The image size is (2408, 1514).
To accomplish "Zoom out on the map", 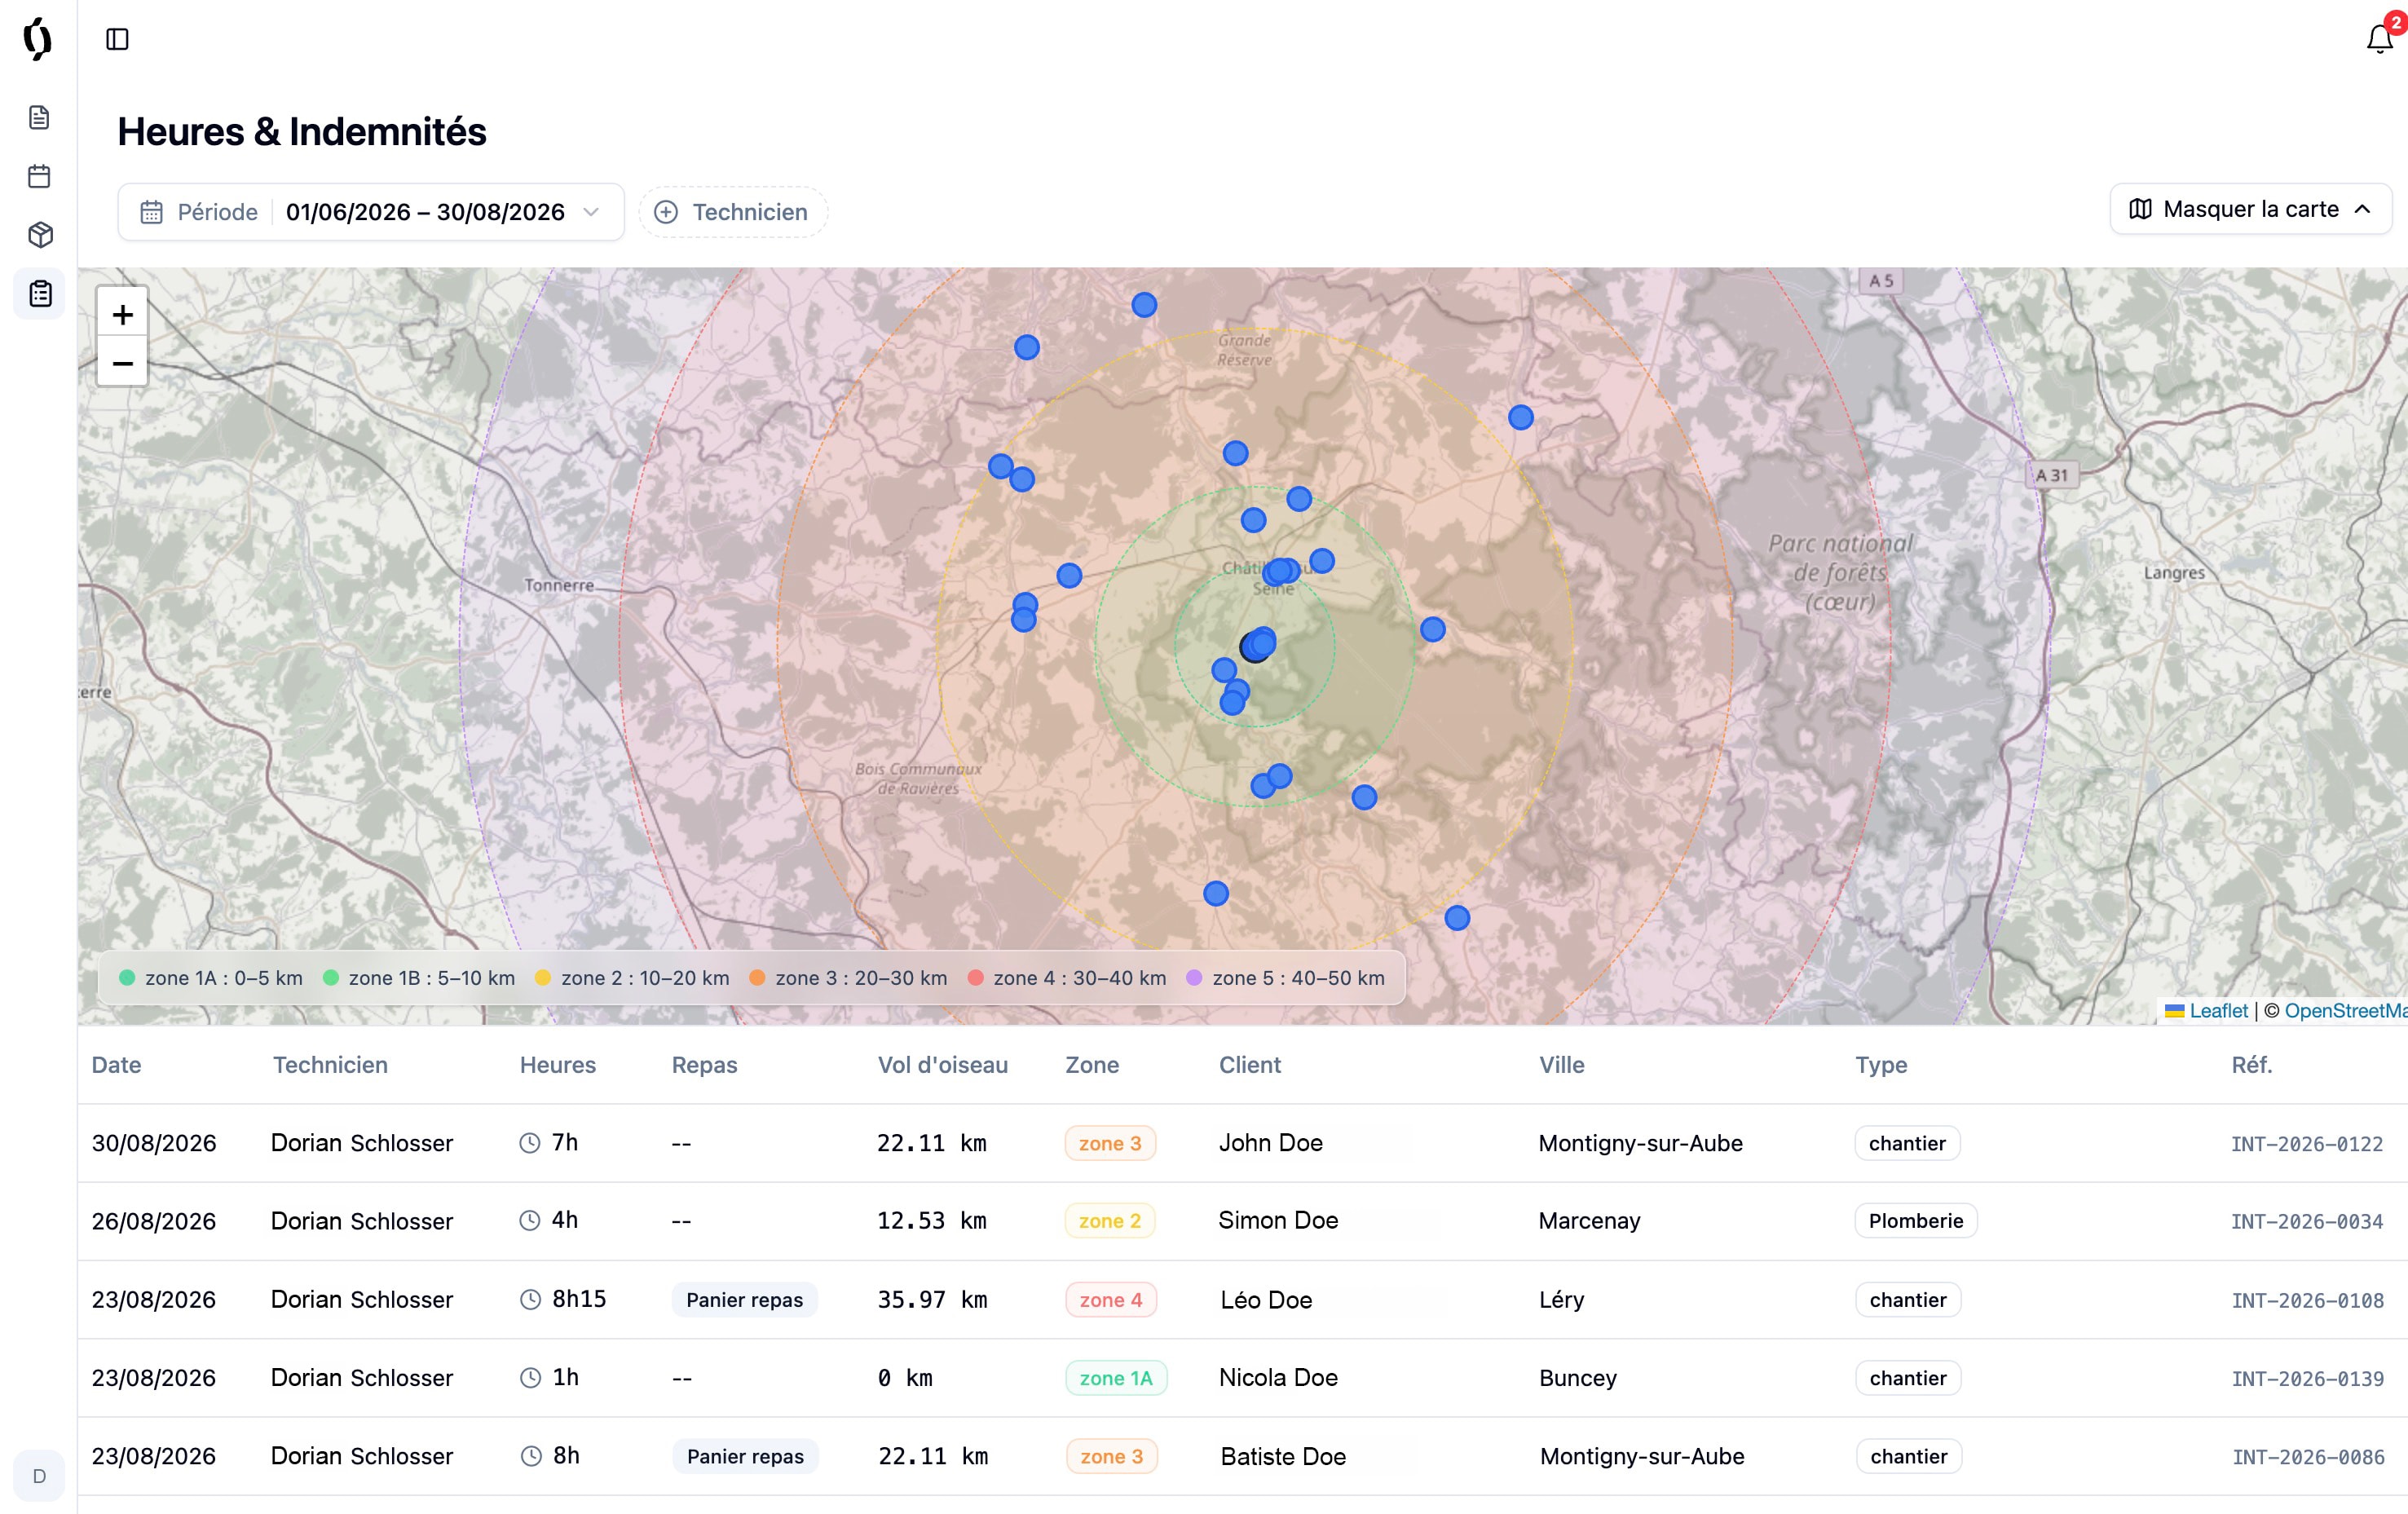I will (122, 363).
